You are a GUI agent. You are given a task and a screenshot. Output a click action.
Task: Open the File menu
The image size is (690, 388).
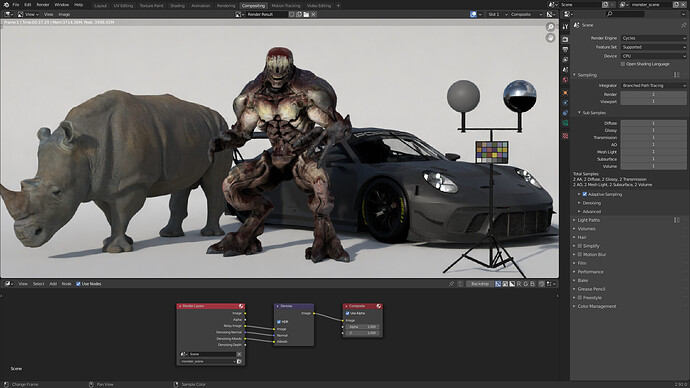16,5
